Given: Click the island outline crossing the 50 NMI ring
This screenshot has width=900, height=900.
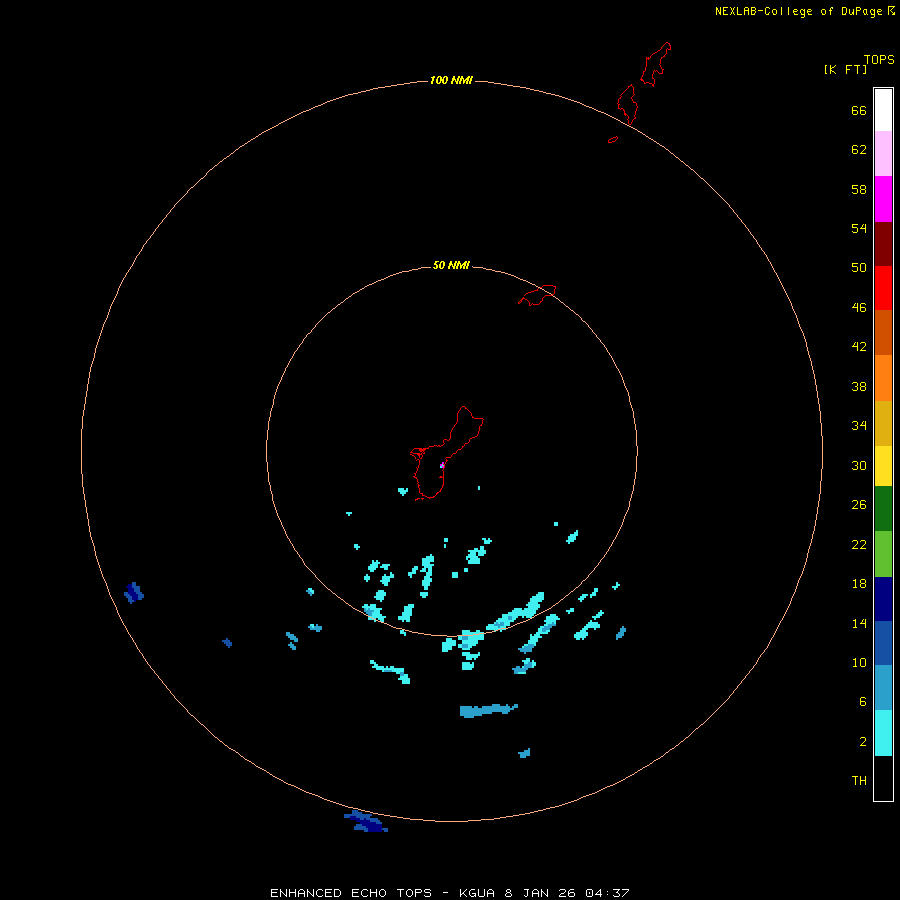Looking at the screenshot, I should coord(537,295).
